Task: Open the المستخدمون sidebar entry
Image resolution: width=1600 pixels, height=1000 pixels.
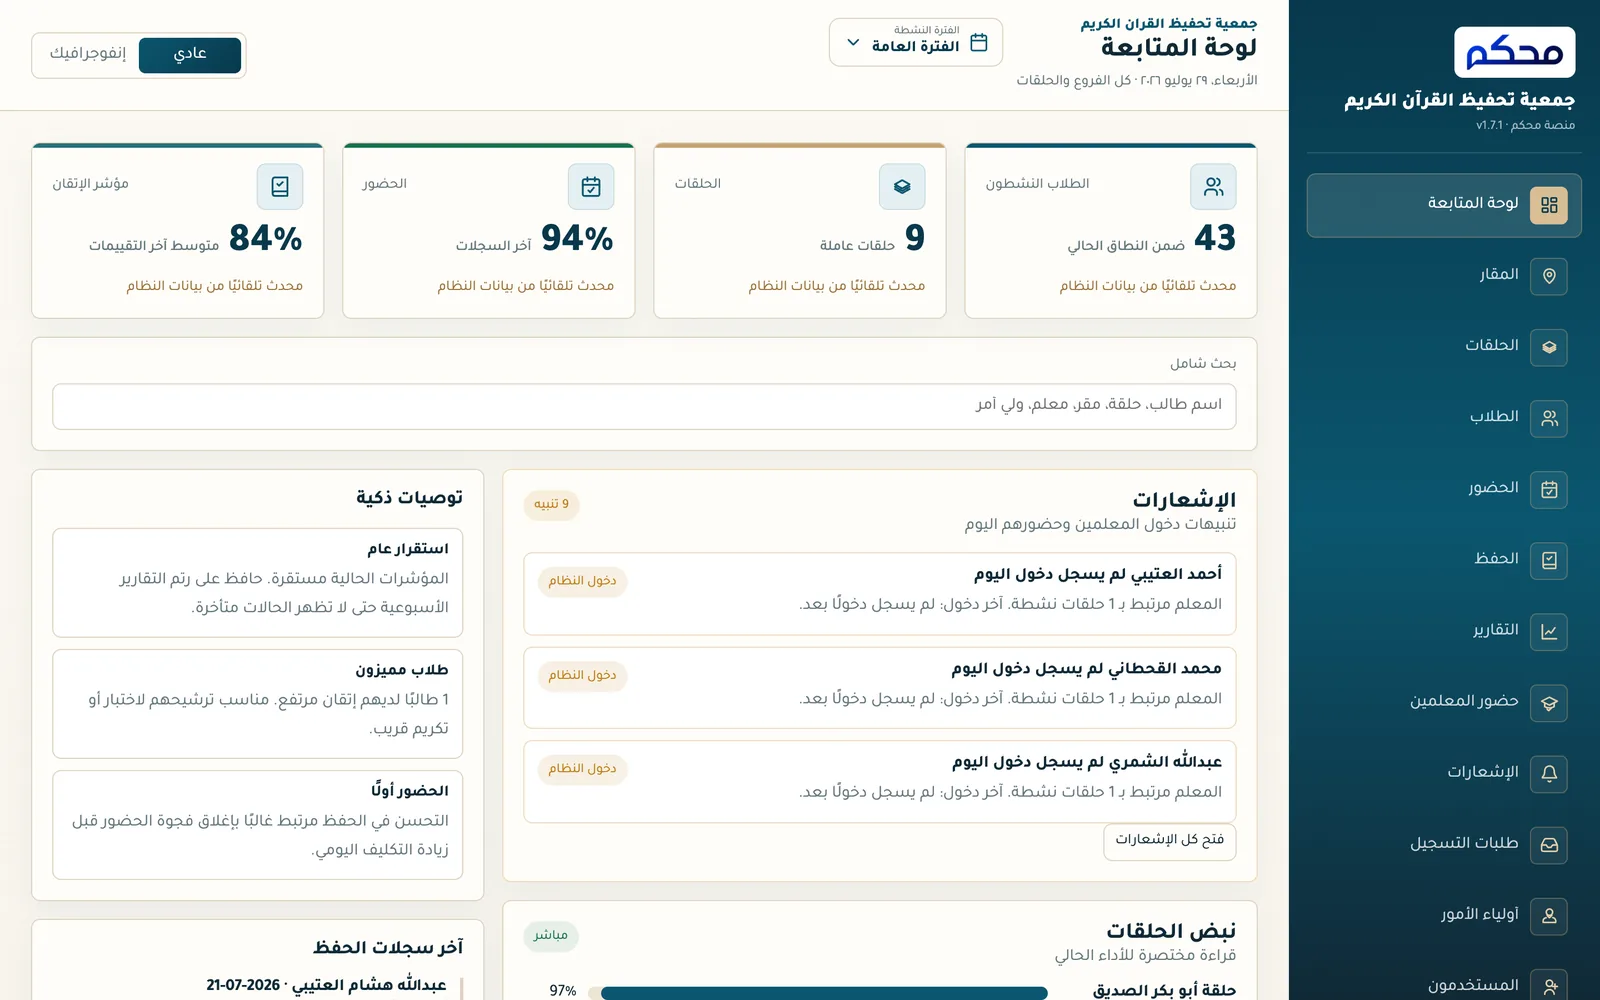Action: [x=1444, y=983]
